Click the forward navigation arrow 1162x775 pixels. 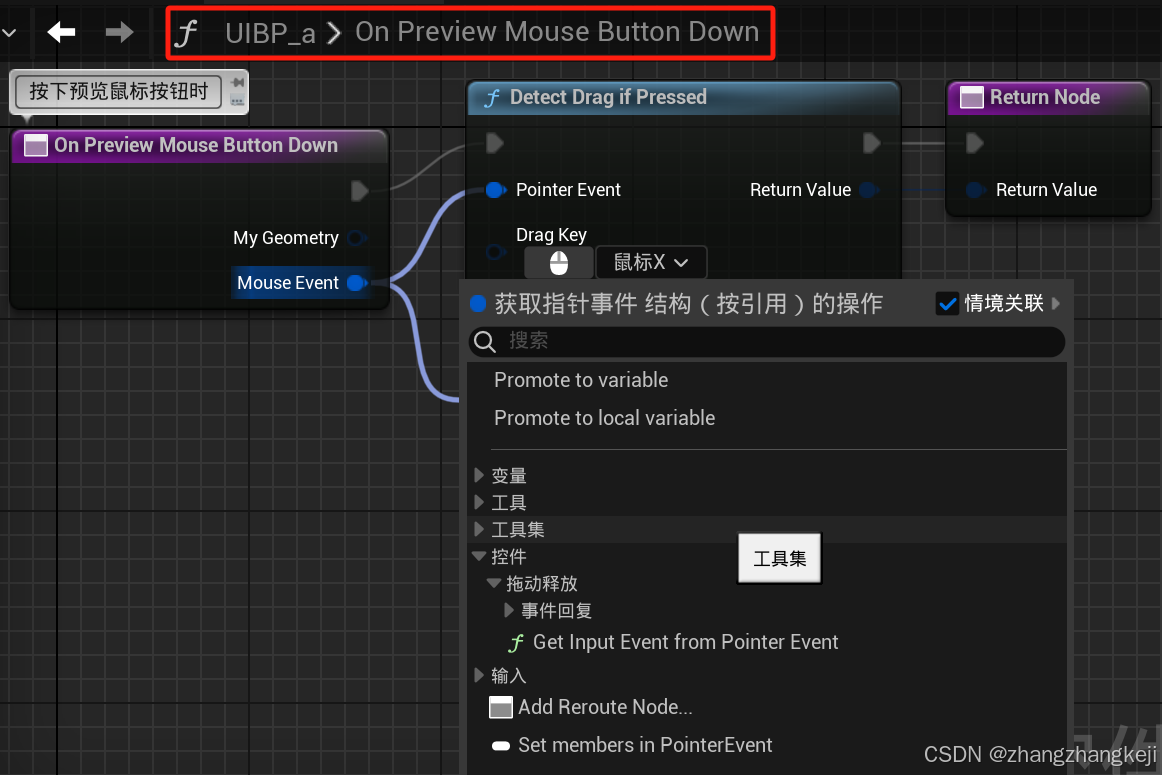click(x=119, y=32)
